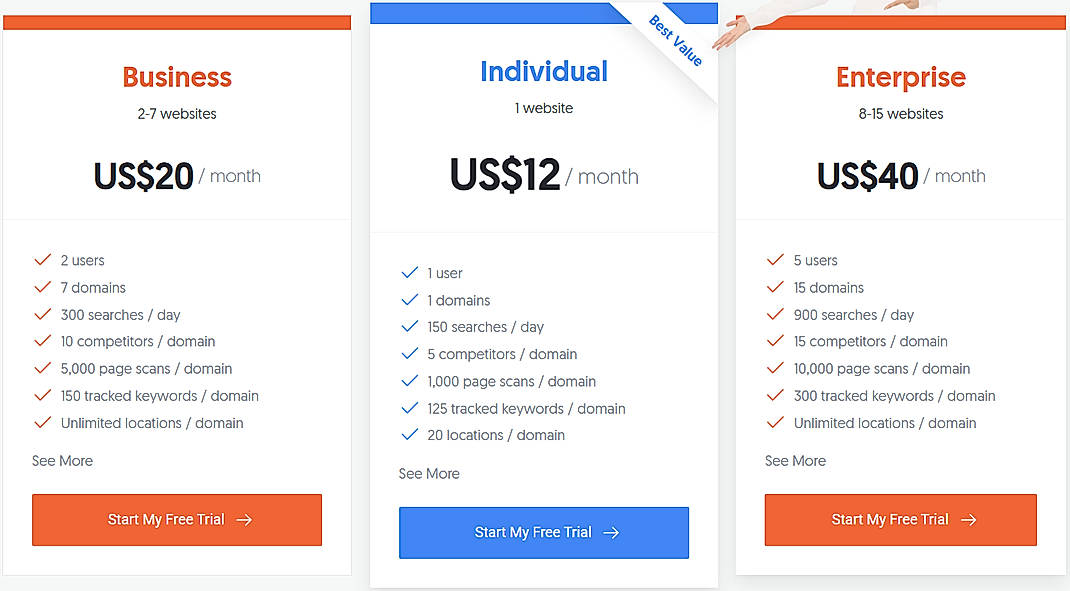Select the Individual plan heading
The width and height of the screenshot is (1070, 591).
pos(543,71)
